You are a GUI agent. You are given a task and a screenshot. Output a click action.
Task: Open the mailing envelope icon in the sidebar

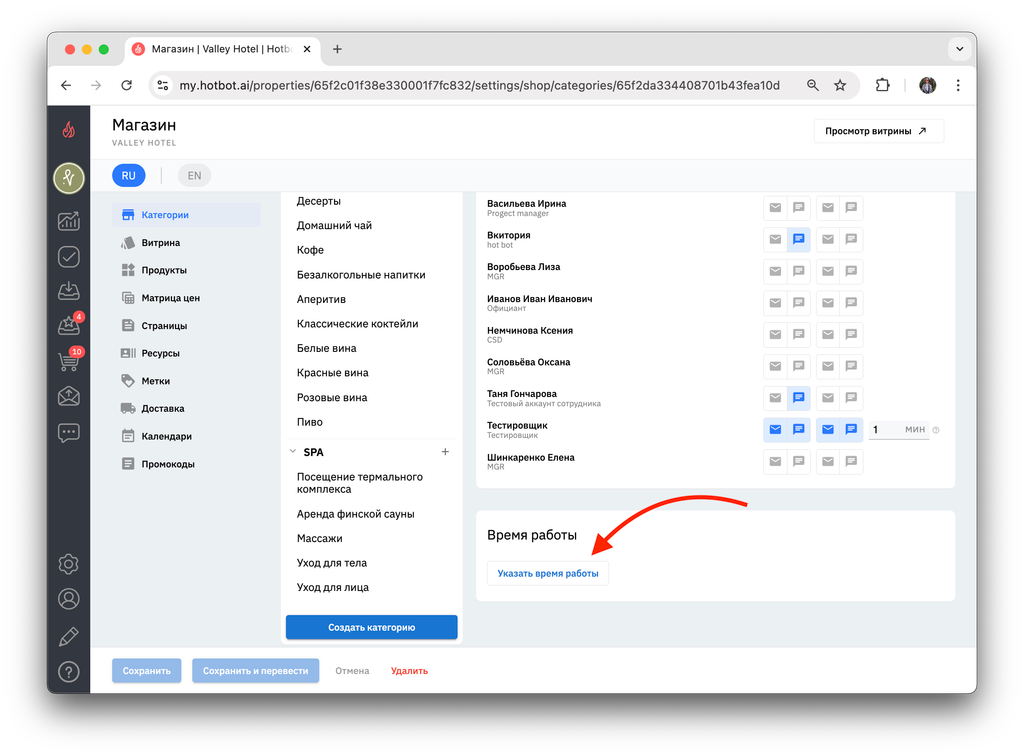(69, 396)
